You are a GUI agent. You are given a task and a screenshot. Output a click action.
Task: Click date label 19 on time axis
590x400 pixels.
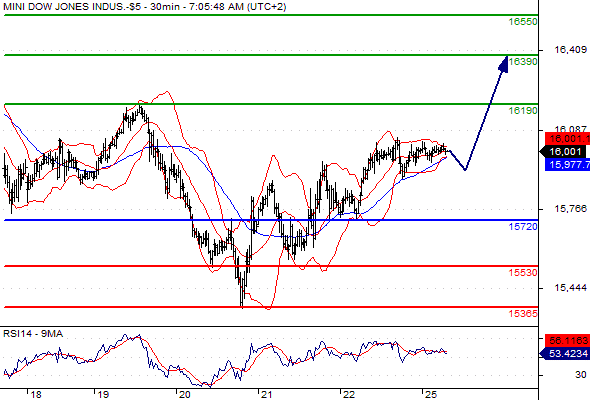pyautogui.click(x=103, y=395)
